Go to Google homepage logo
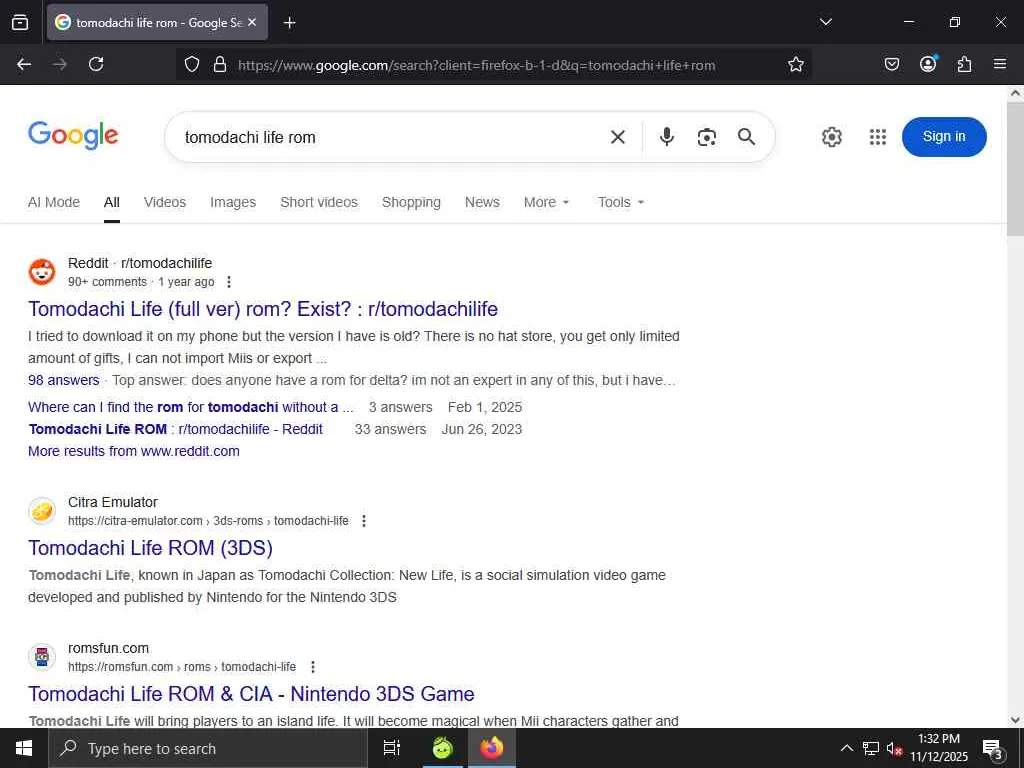This screenshot has height=768, width=1024. click(x=73, y=136)
